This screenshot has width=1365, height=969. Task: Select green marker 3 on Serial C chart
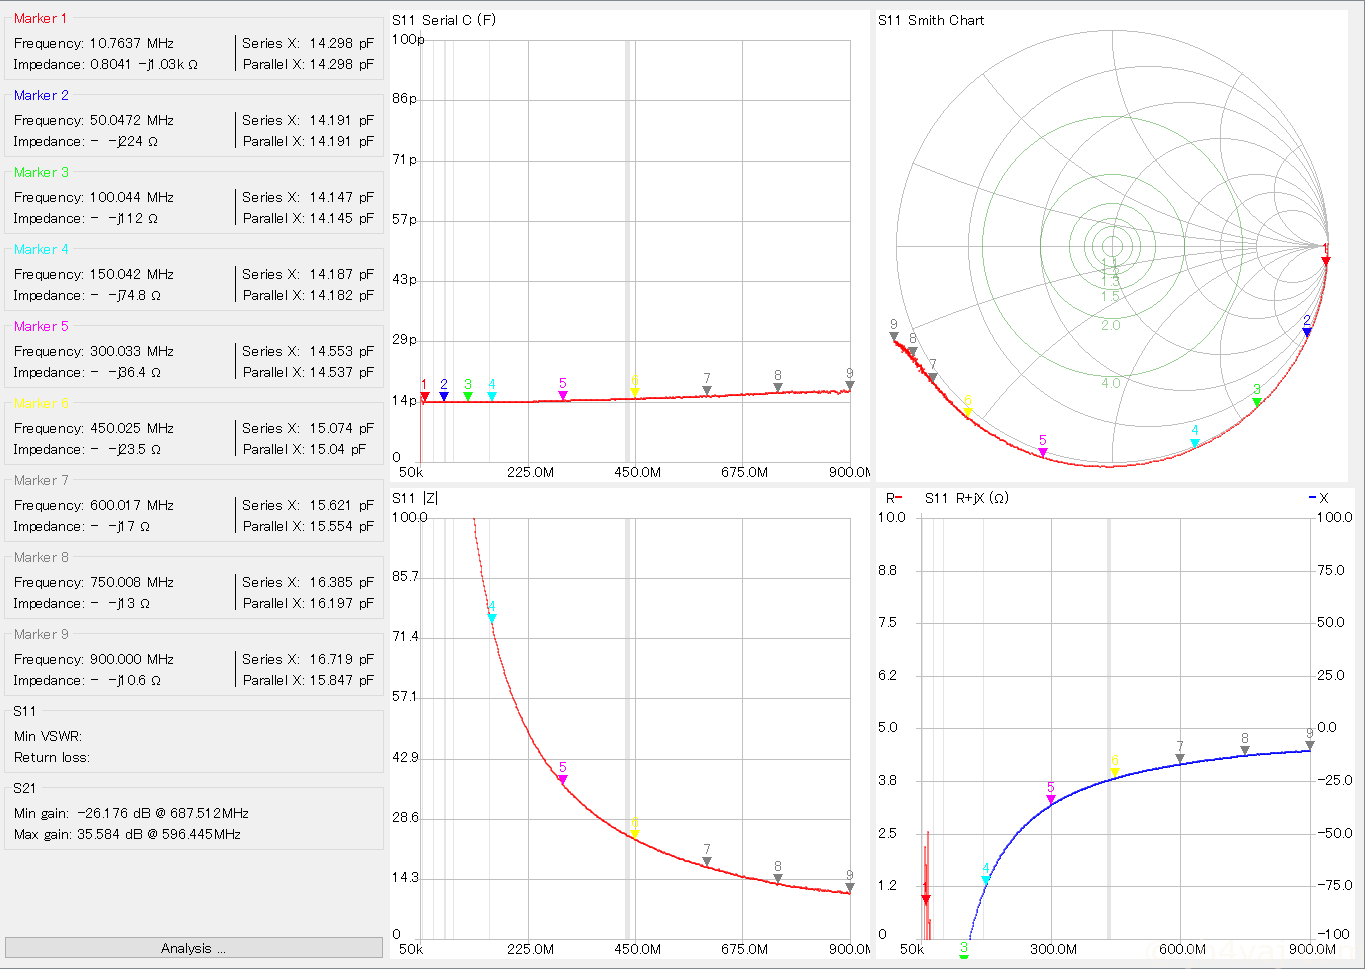(468, 396)
